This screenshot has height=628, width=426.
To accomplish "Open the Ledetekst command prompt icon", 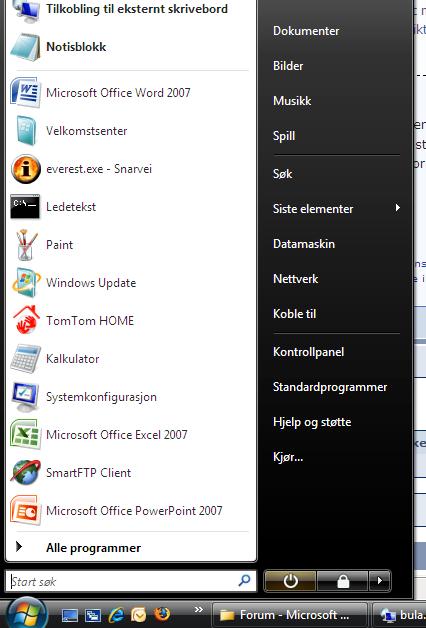I will tap(25, 207).
